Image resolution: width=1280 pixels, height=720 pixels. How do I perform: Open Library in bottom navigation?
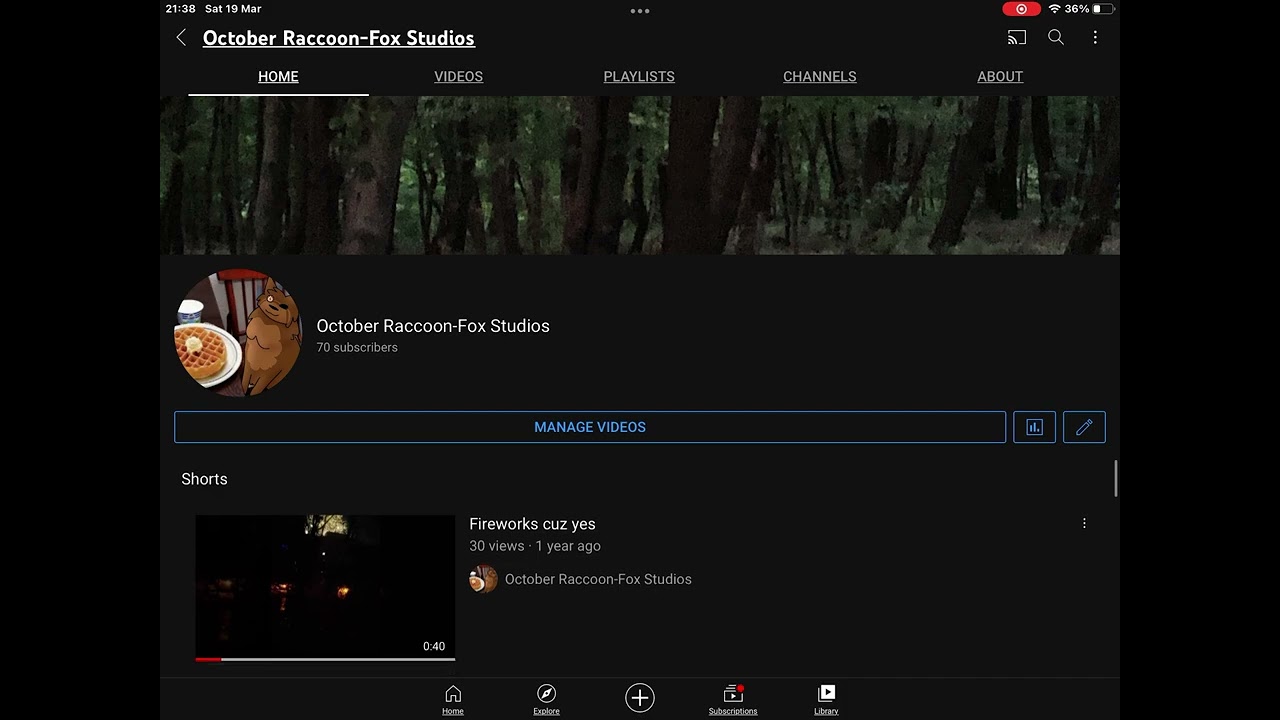(826, 700)
